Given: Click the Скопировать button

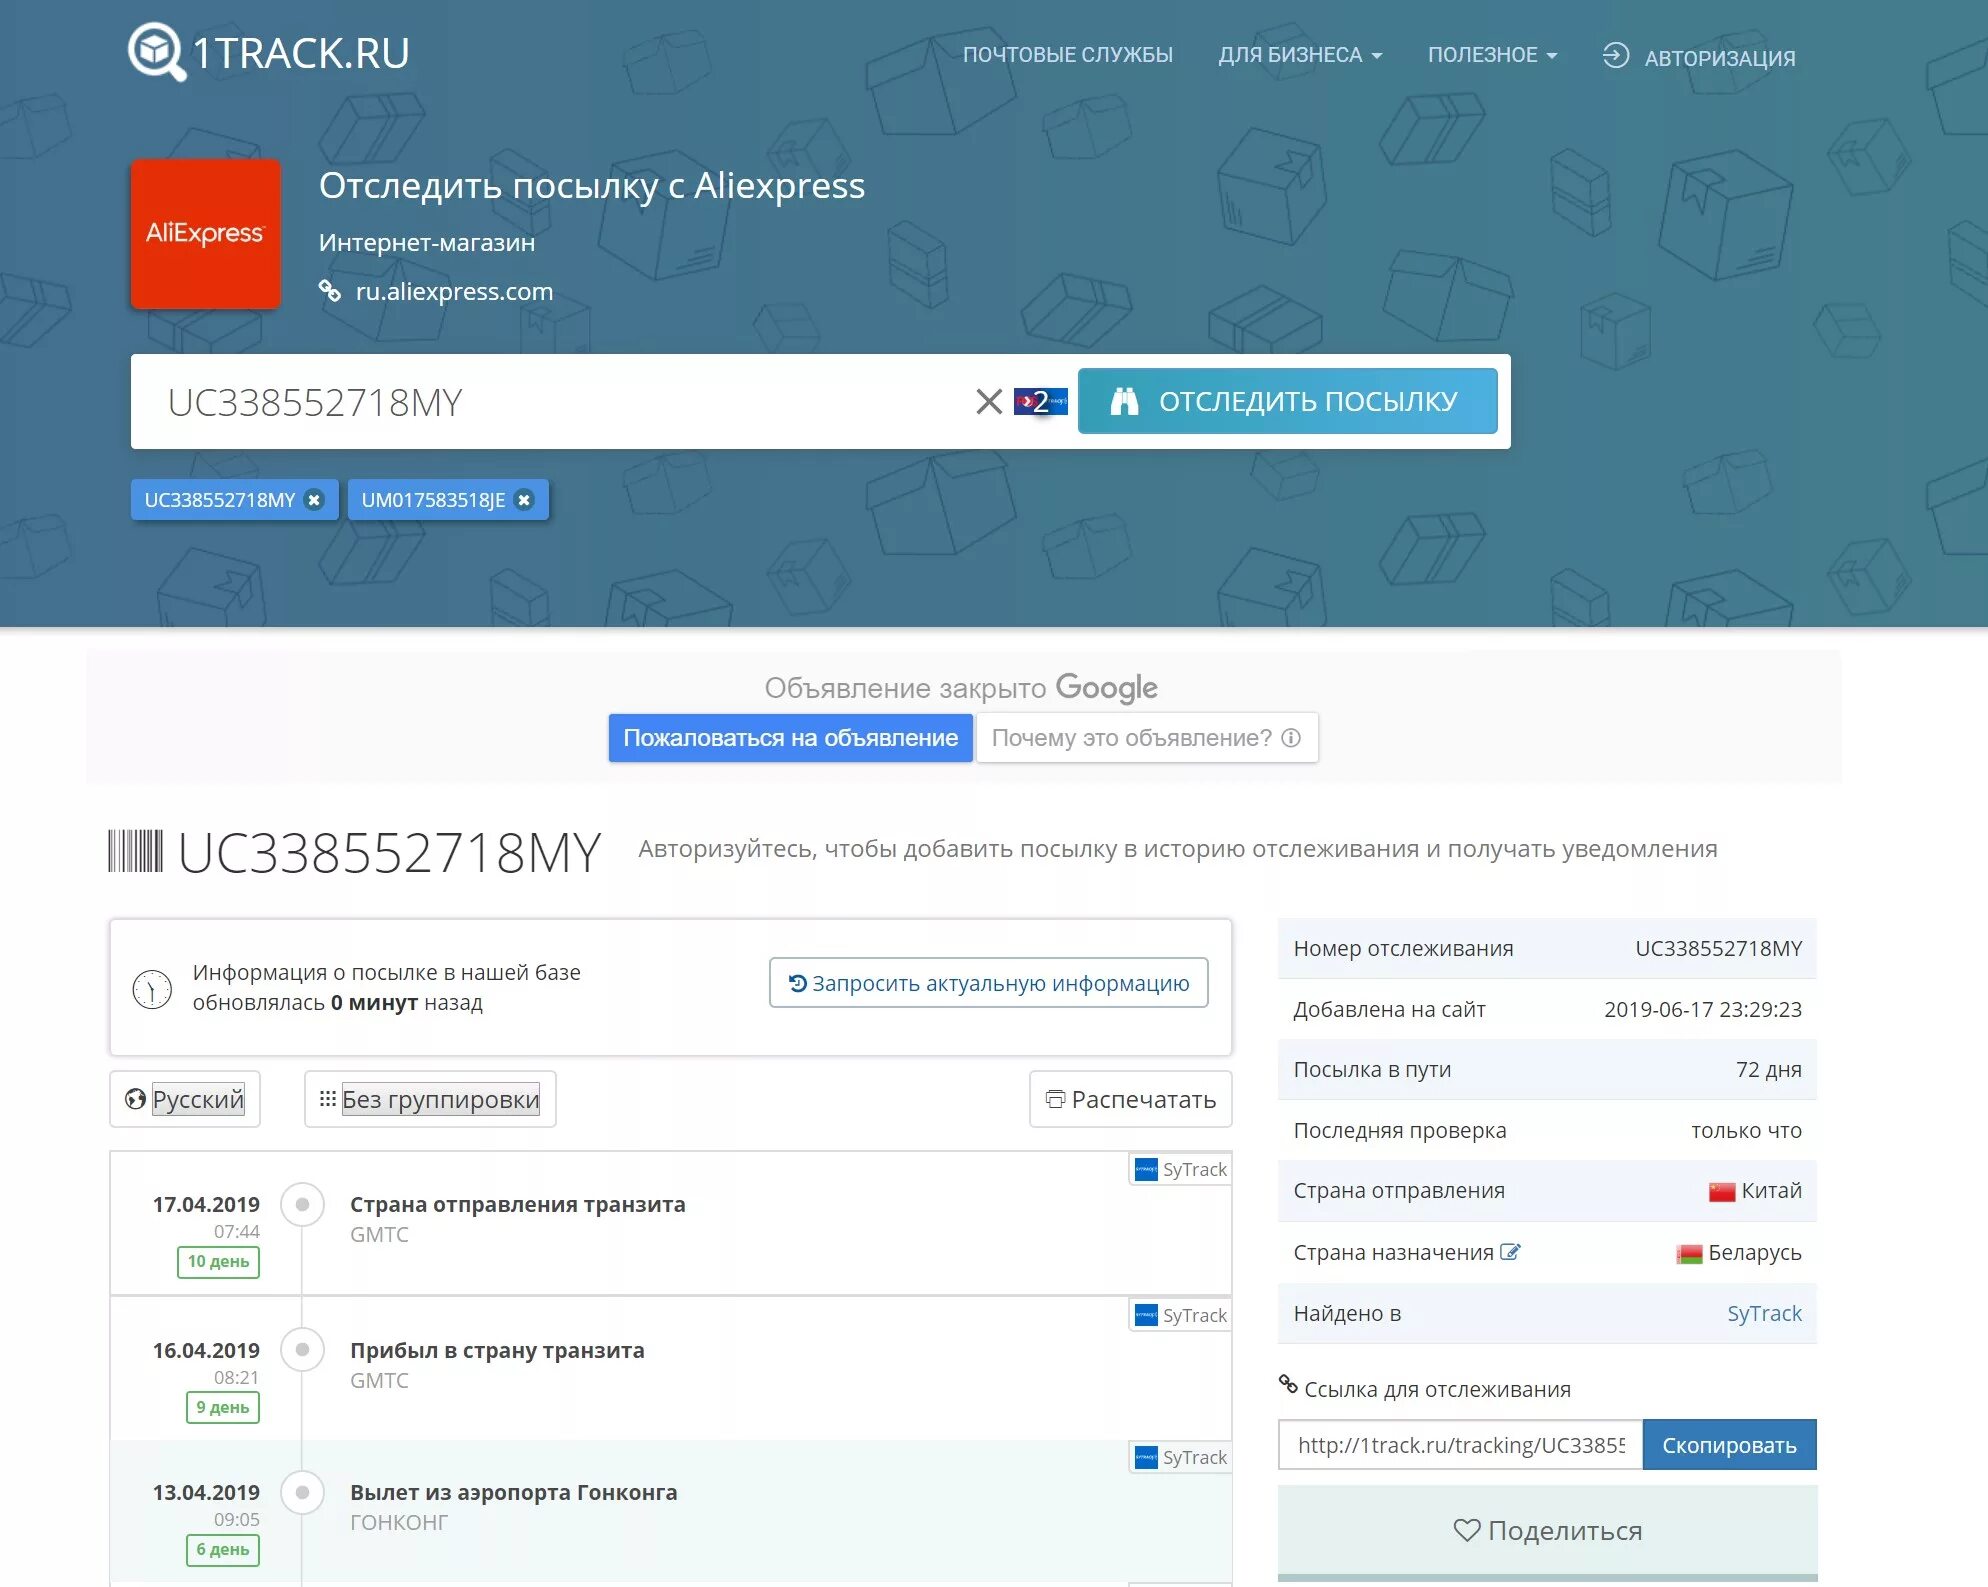Looking at the screenshot, I should pos(1730,1445).
